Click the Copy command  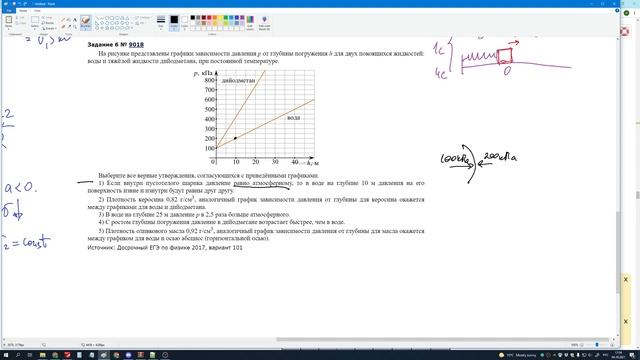click(20, 23)
